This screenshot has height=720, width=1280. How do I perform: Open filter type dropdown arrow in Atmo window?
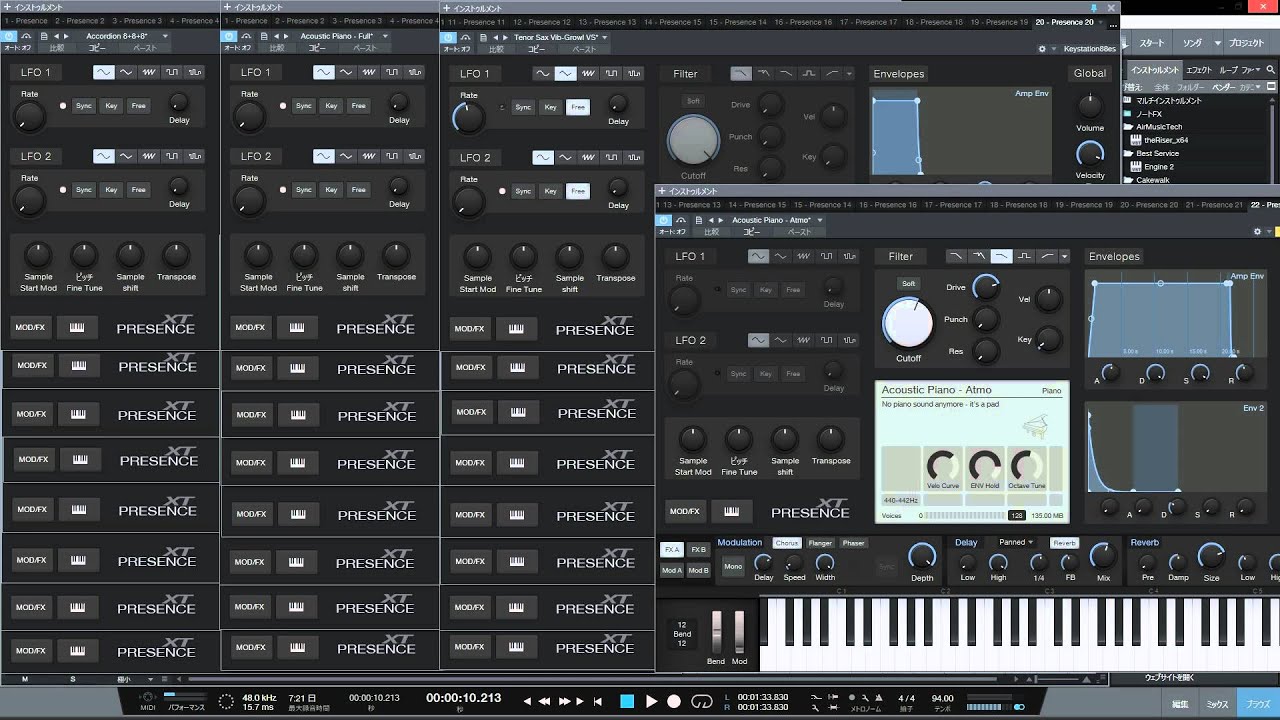(1064, 256)
